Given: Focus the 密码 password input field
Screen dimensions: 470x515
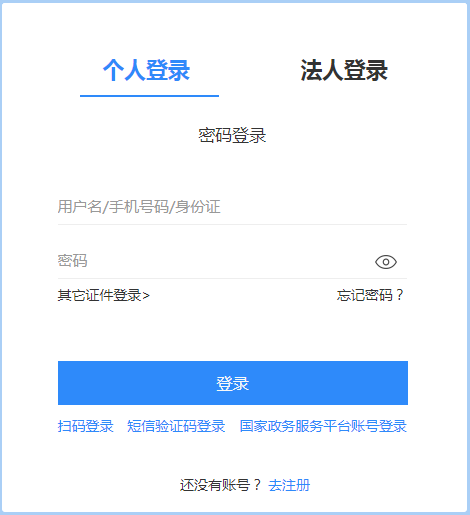Looking at the screenshot, I should tap(213, 261).
